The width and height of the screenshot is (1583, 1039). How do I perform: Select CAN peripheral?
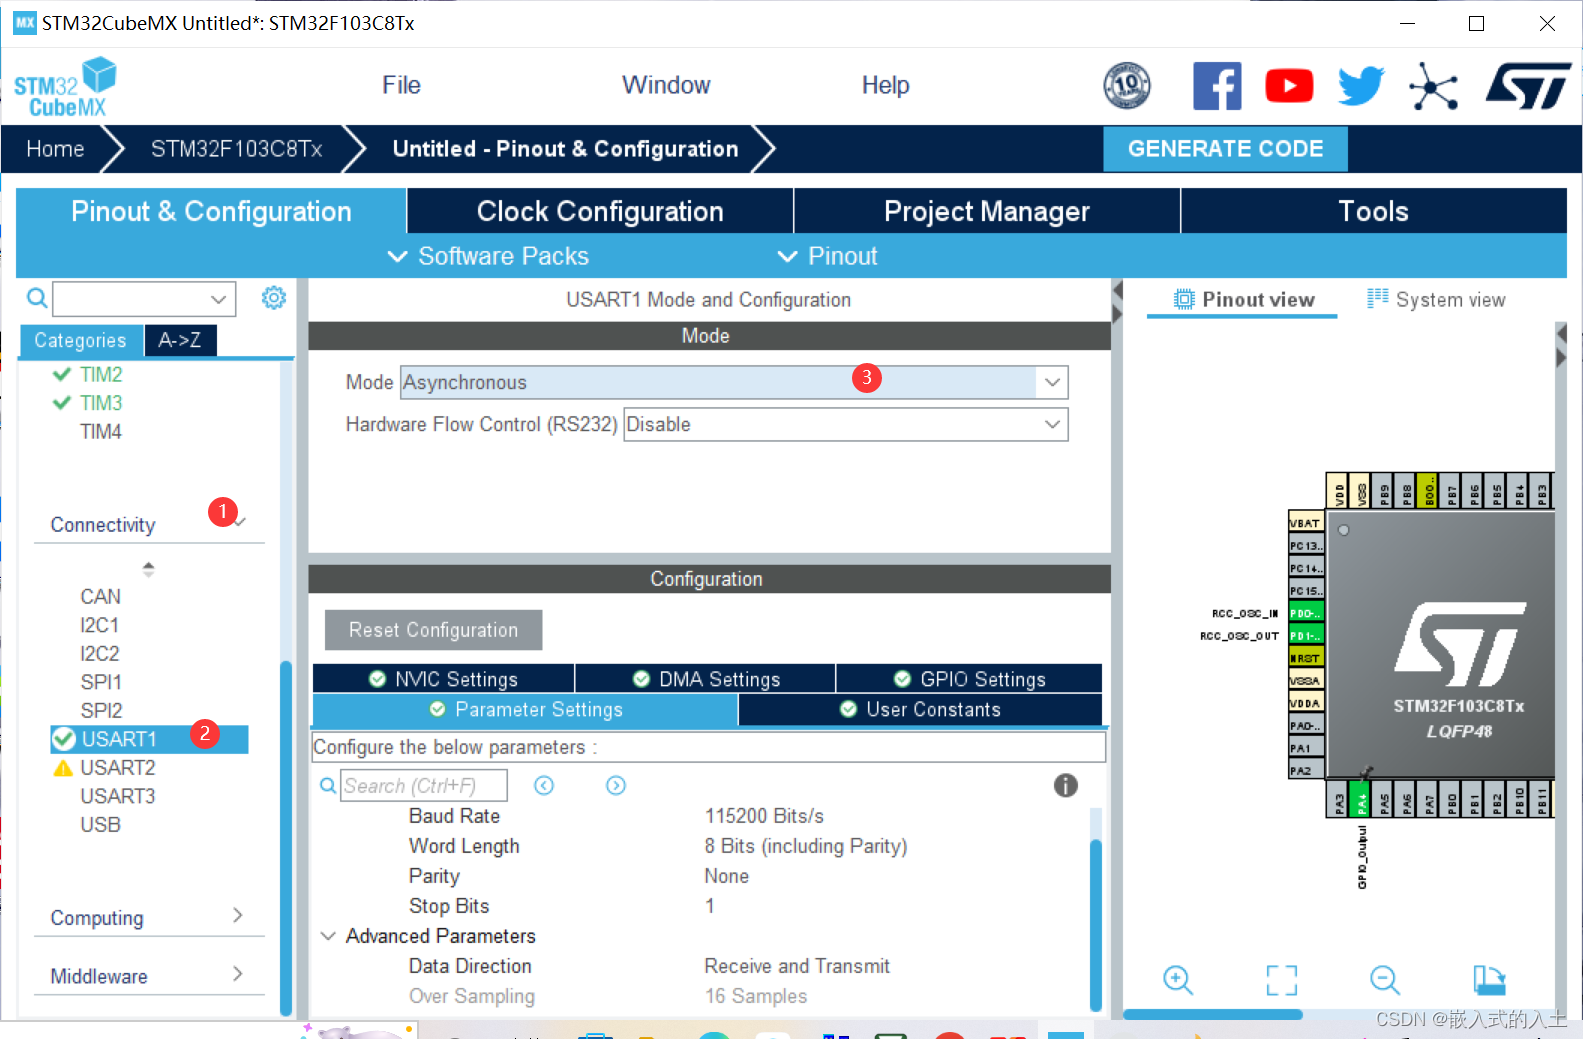(100, 596)
